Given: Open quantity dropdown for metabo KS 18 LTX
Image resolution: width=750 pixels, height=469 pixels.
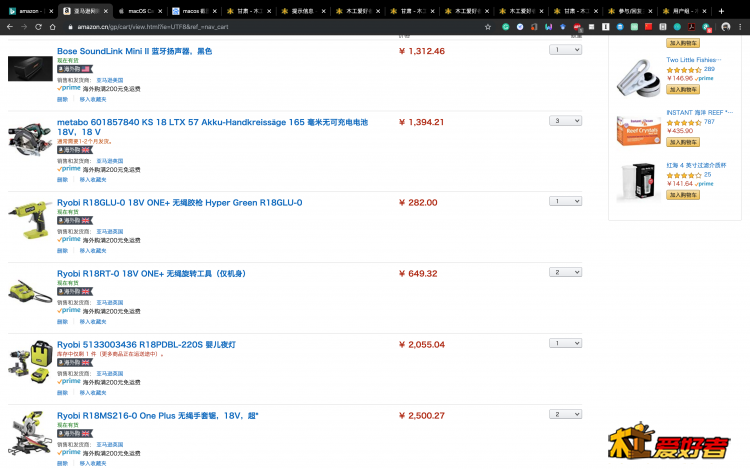Looking at the screenshot, I should pos(565,121).
